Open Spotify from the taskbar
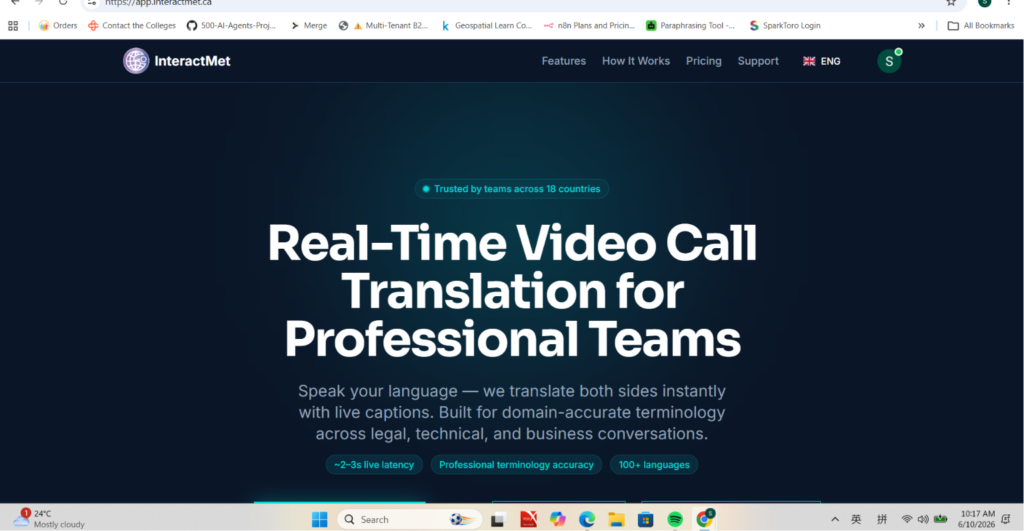1024x531 pixels. (675, 519)
